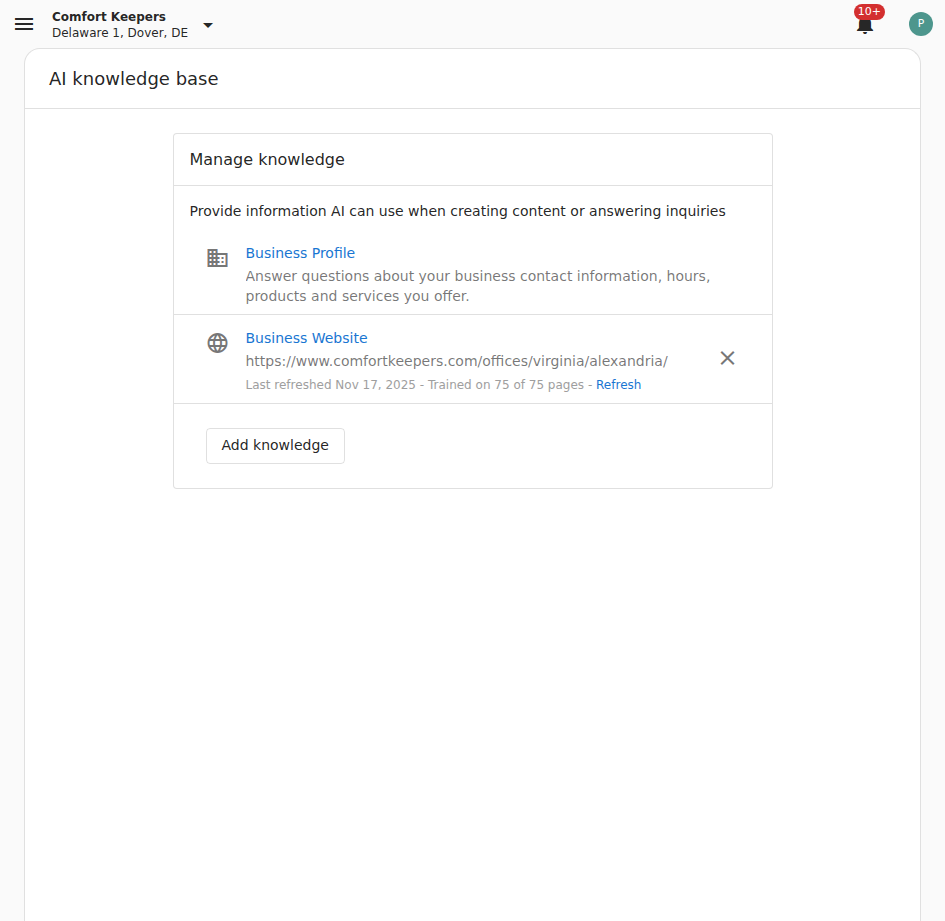Click the Business Profile building icon
This screenshot has width=945, height=921.
[218, 258]
